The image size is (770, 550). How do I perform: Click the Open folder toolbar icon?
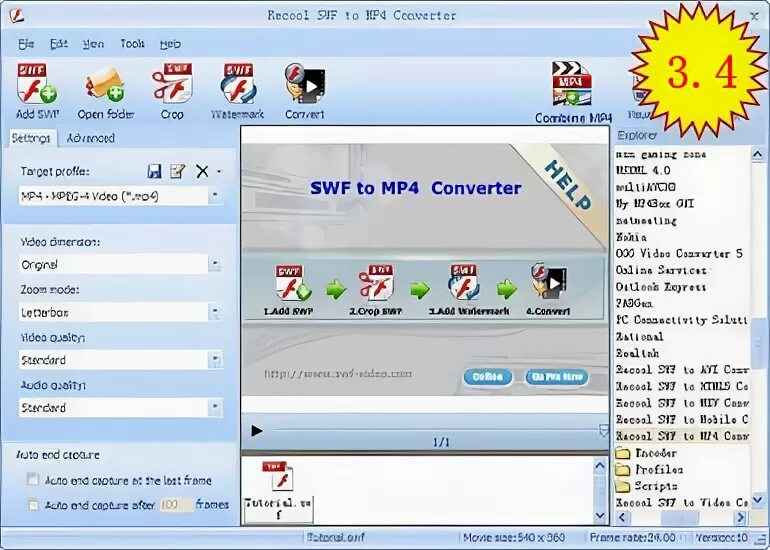[x=105, y=84]
